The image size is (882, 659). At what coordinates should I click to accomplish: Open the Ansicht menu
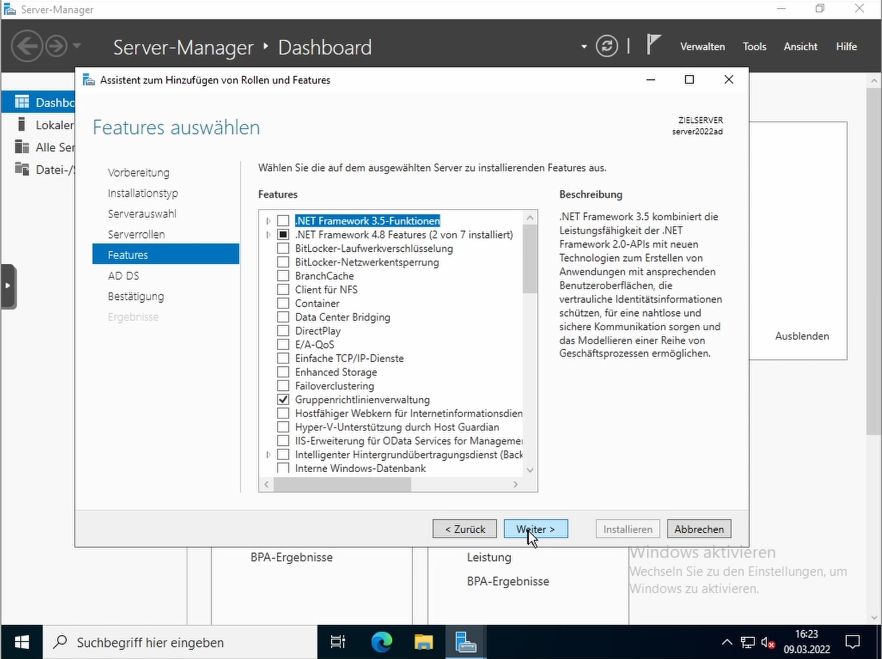[x=800, y=47]
